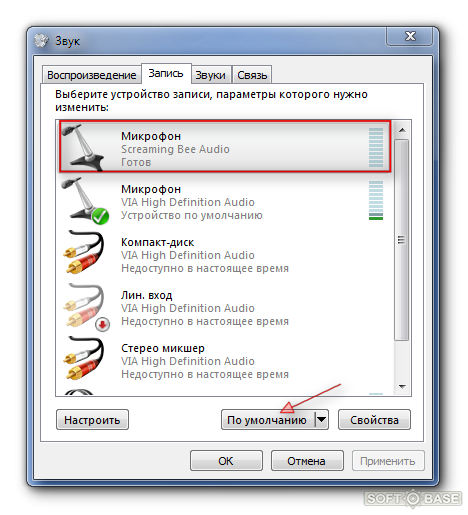Click green checkmark badge on default microphone

[x=100, y=216]
